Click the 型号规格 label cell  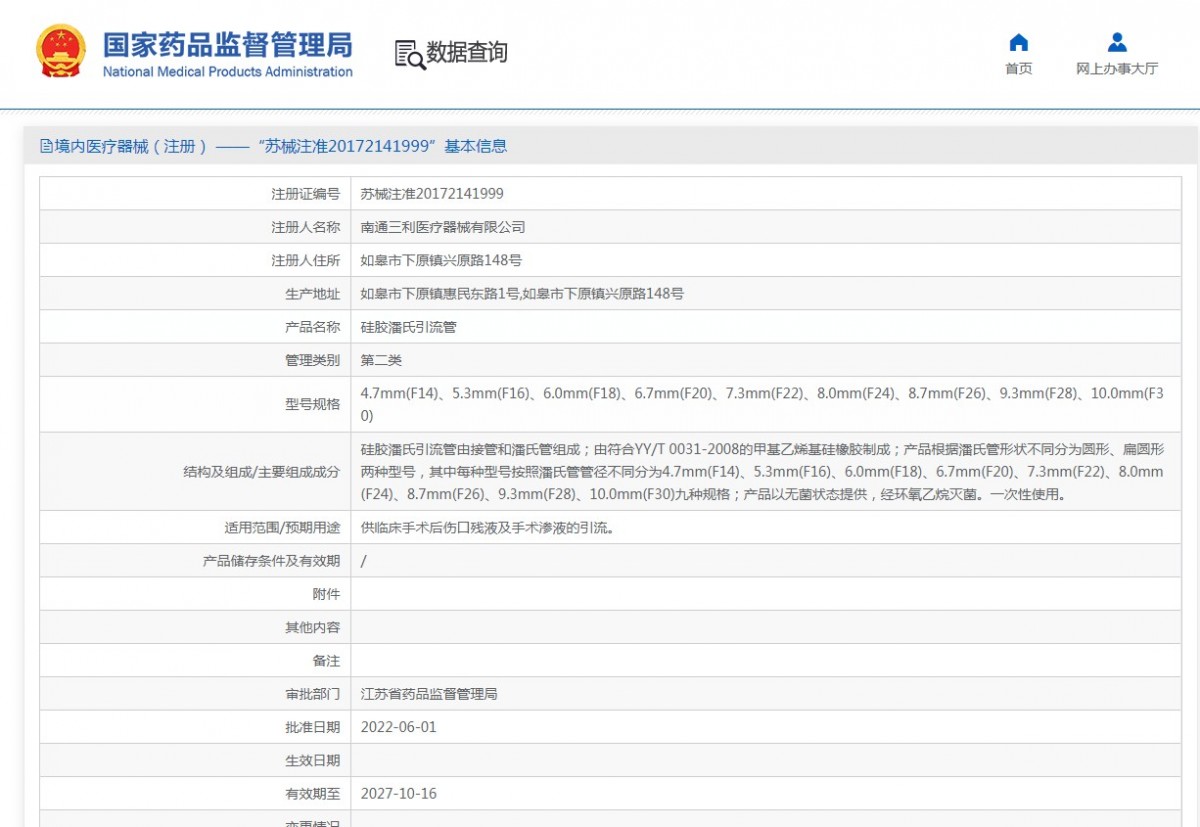click(x=195, y=404)
